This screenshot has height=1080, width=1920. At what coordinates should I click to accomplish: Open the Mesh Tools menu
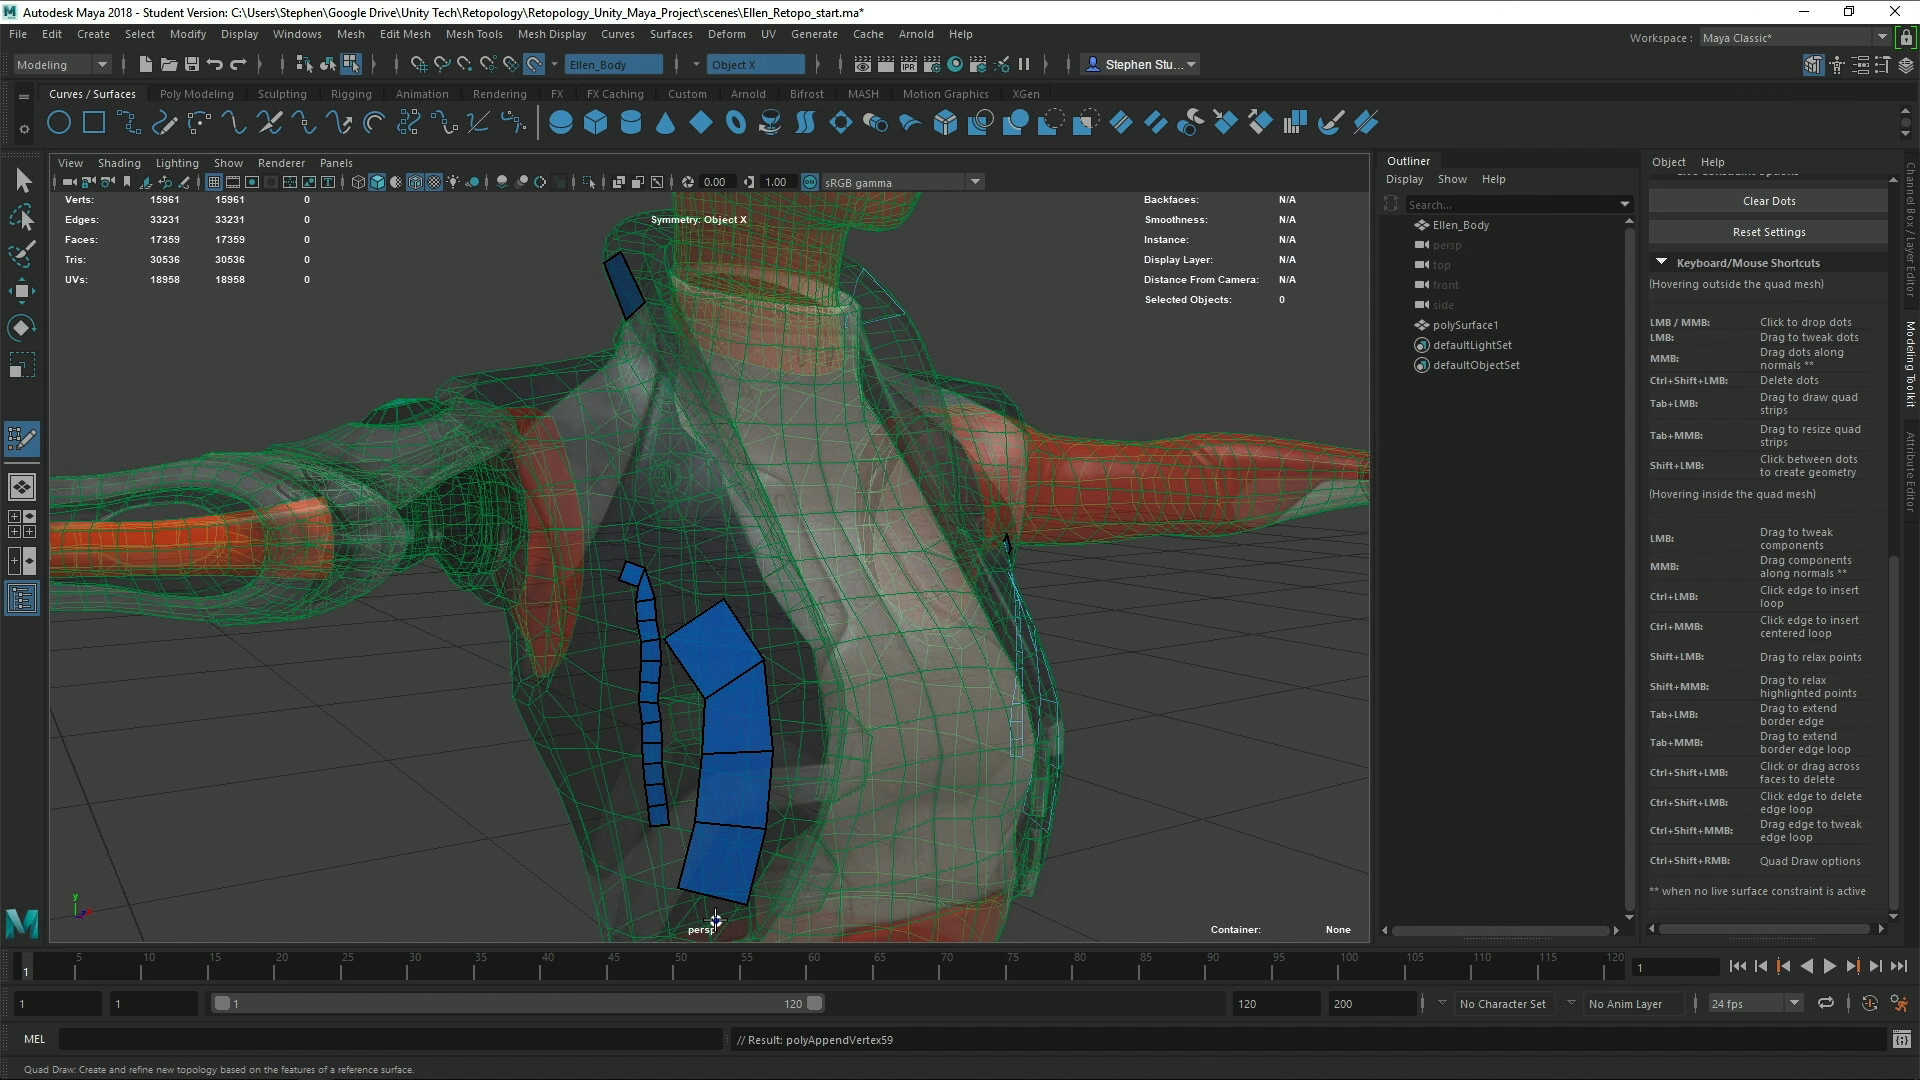(474, 33)
